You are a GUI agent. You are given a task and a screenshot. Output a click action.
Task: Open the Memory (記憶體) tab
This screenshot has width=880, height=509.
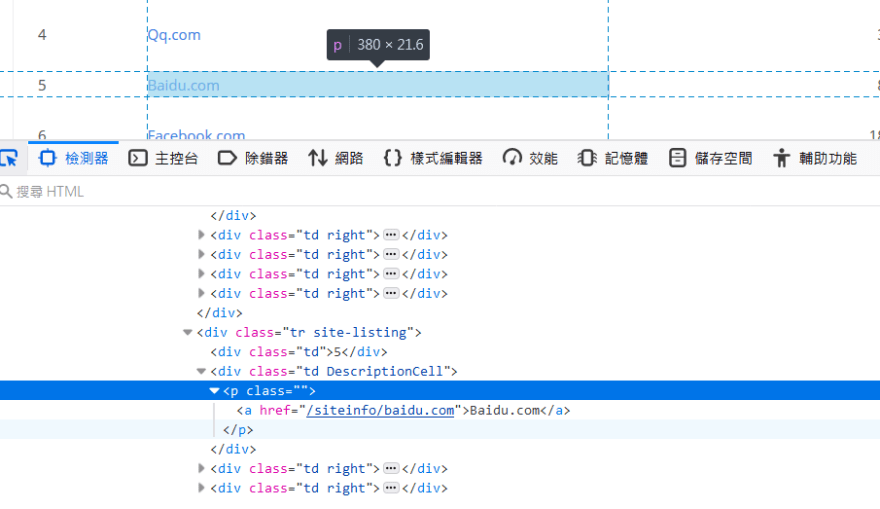pyautogui.click(x=613, y=158)
